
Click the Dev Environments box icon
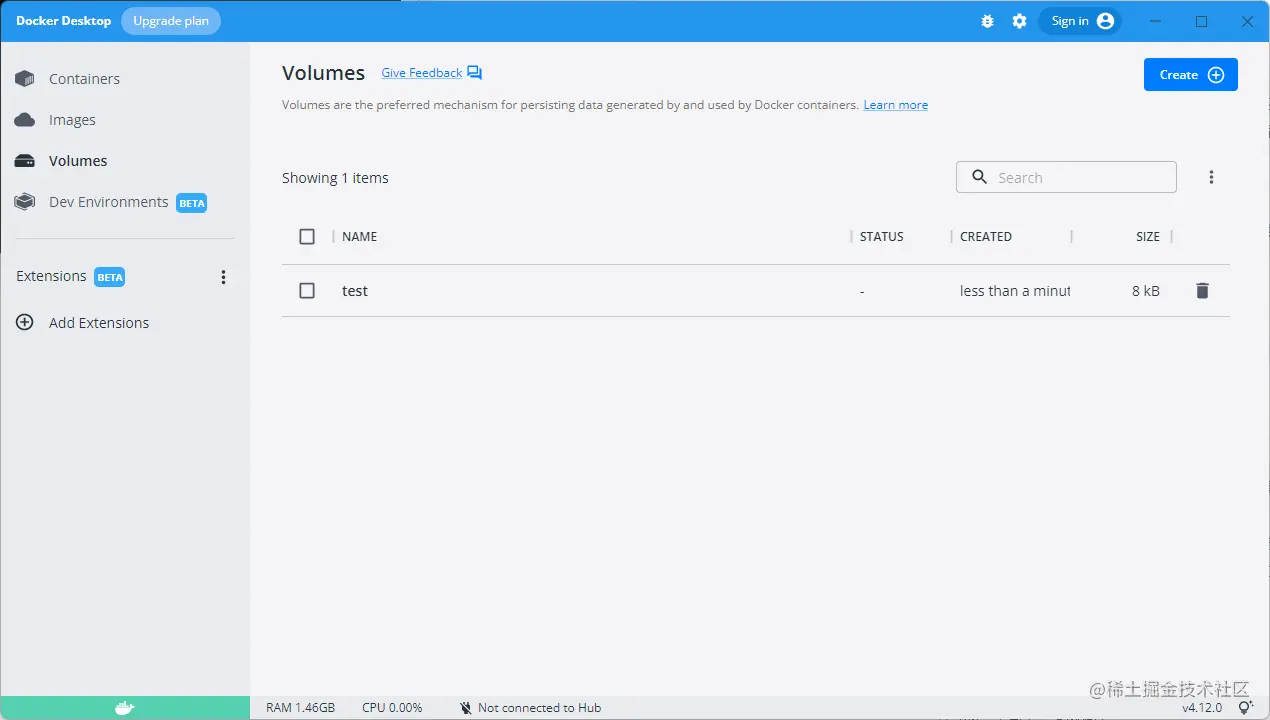tap(25, 202)
